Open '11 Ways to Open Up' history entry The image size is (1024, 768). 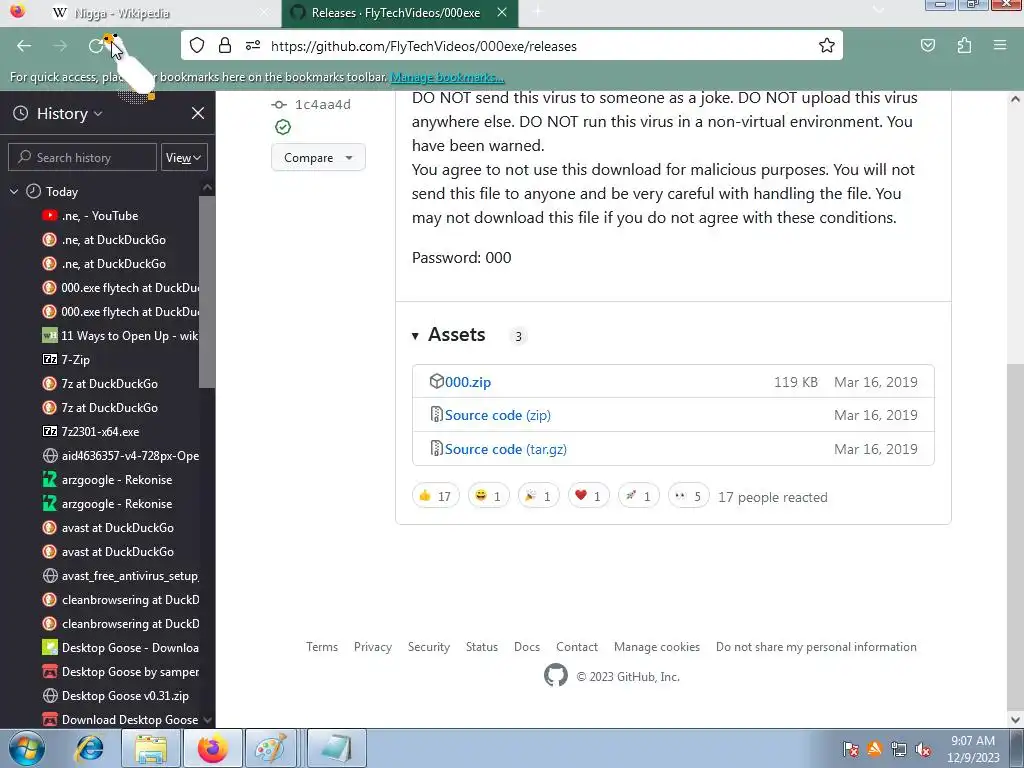tap(120, 336)
